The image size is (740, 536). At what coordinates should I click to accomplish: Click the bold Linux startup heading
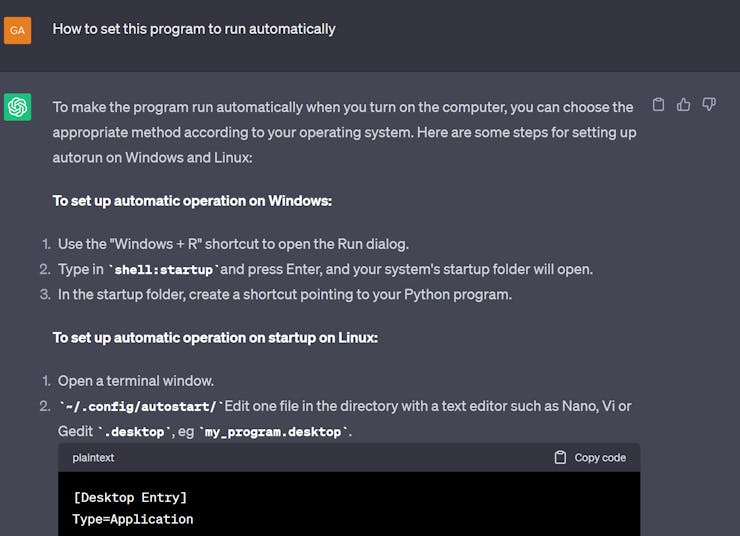(x=215, y=338)
